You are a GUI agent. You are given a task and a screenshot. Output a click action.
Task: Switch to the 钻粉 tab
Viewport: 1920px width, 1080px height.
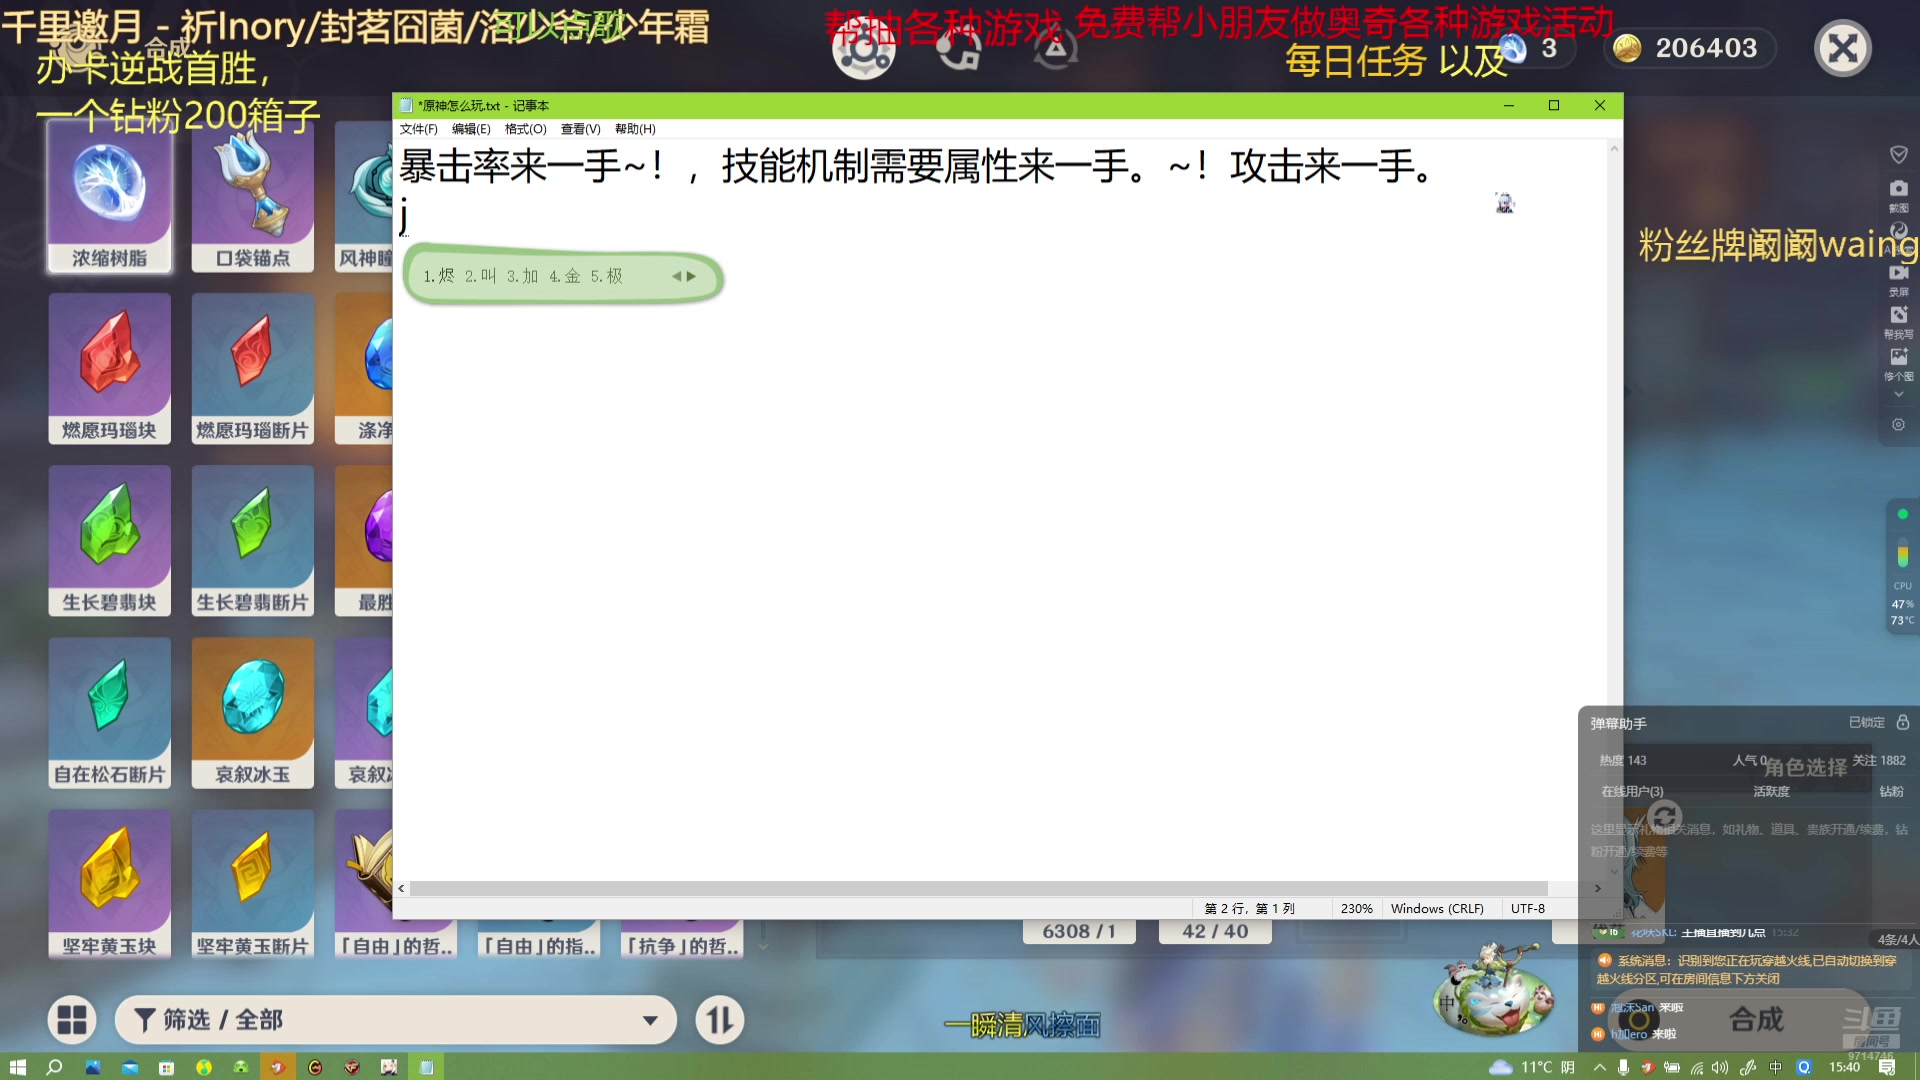[x=1891, y=791]
